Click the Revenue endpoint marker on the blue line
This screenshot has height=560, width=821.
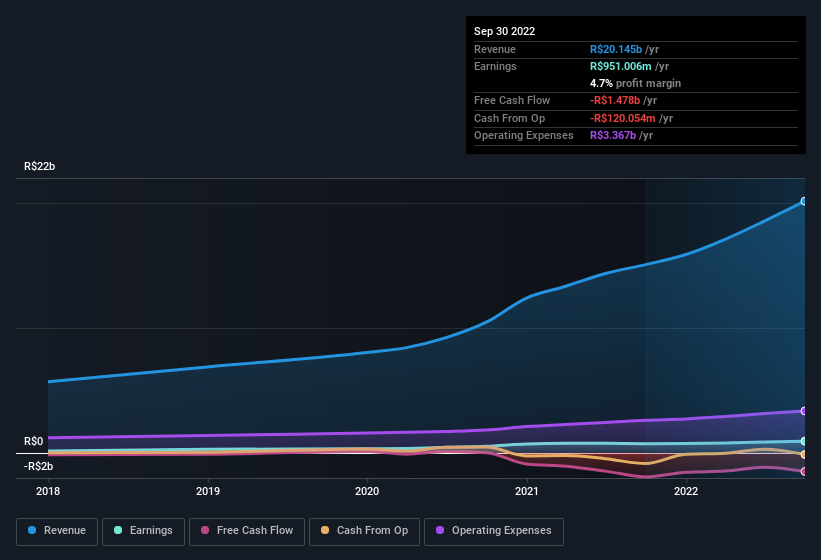[x=804, y=201]
